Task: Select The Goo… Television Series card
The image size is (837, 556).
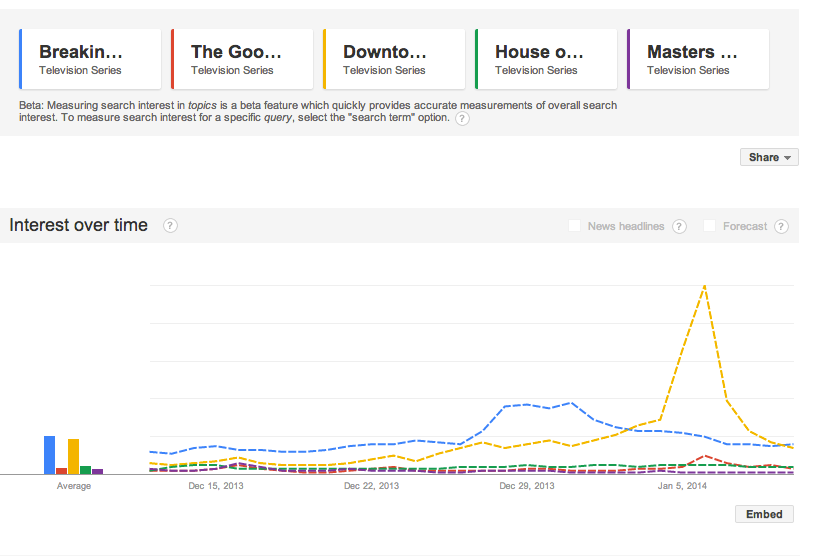Action: pyautogui.click(x=242, y=59)
